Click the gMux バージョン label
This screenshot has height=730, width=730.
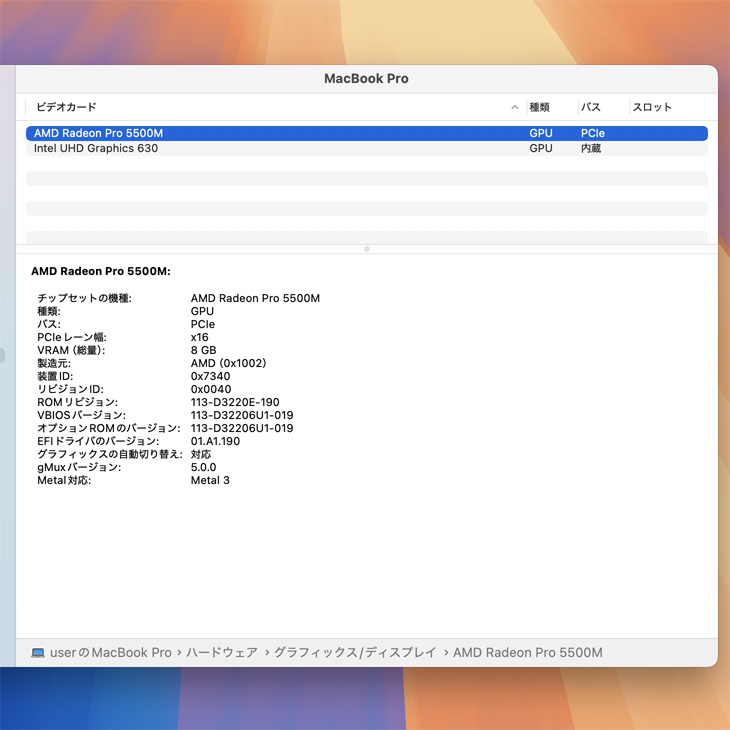point(79,467)
